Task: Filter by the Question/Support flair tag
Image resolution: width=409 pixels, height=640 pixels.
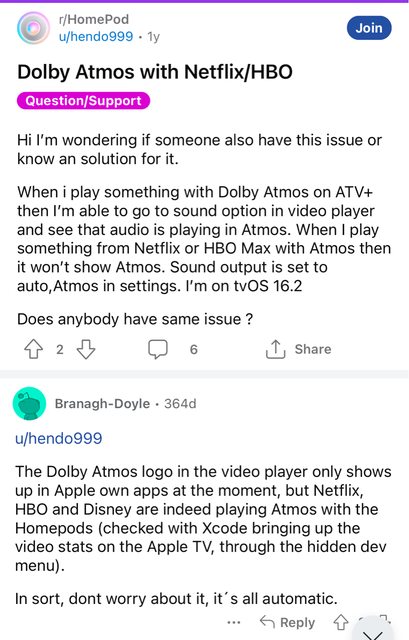Action: 83,101
